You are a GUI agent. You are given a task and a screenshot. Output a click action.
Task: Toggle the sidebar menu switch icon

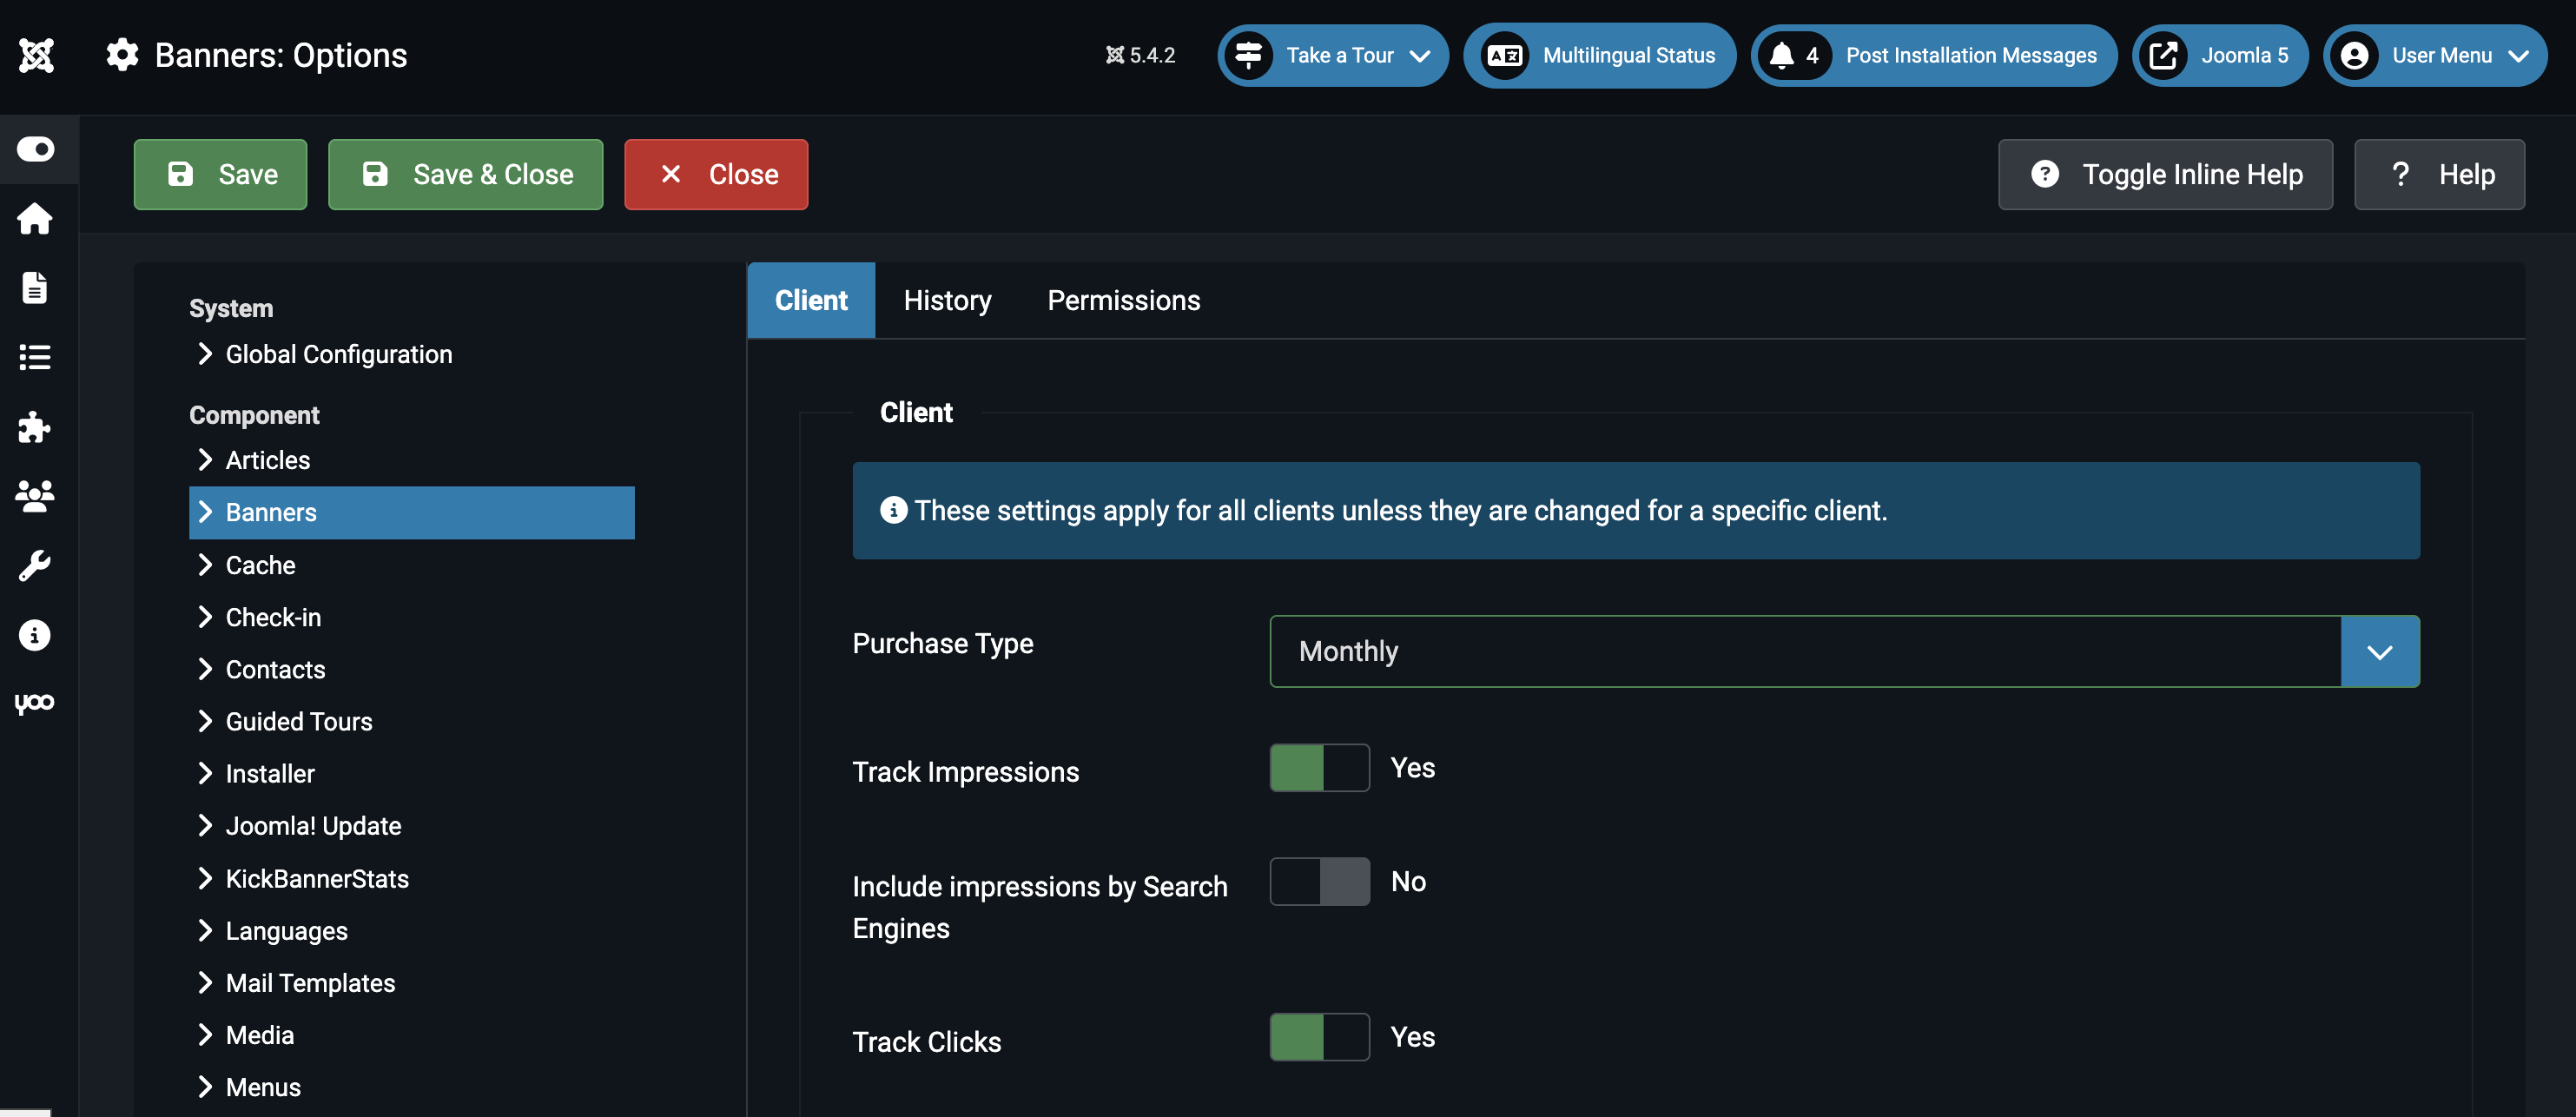pyautogui.click(x=36, y=149)
